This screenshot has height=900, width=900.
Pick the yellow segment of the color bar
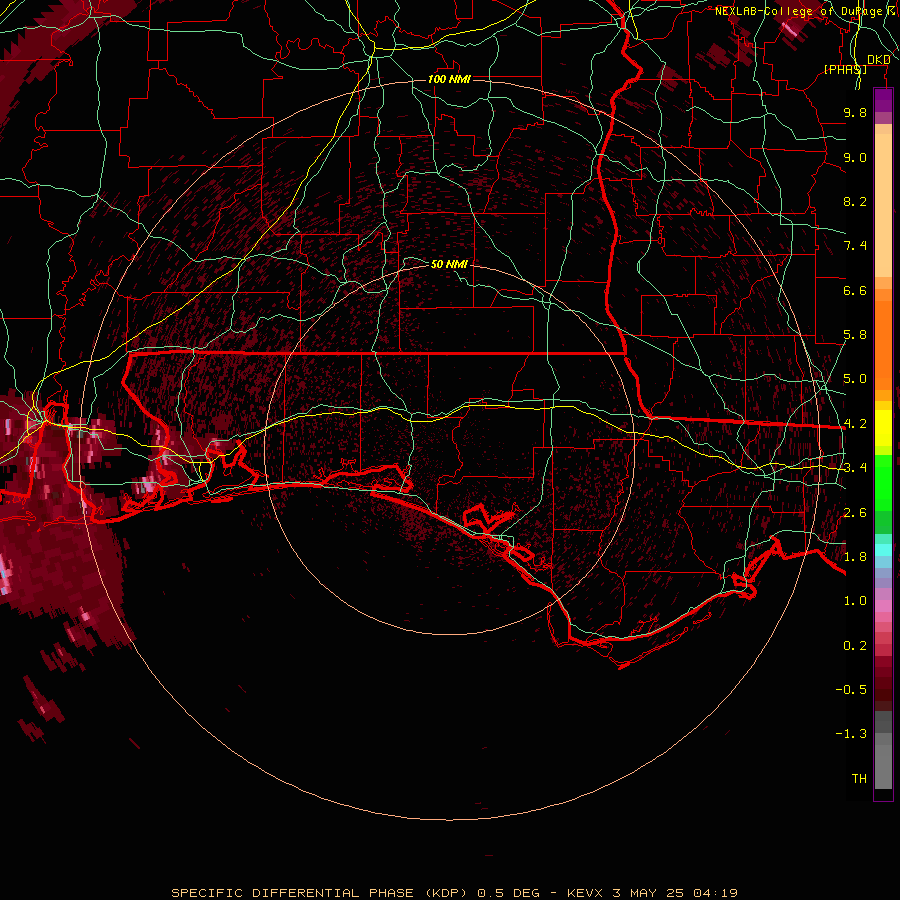(883, 428)
